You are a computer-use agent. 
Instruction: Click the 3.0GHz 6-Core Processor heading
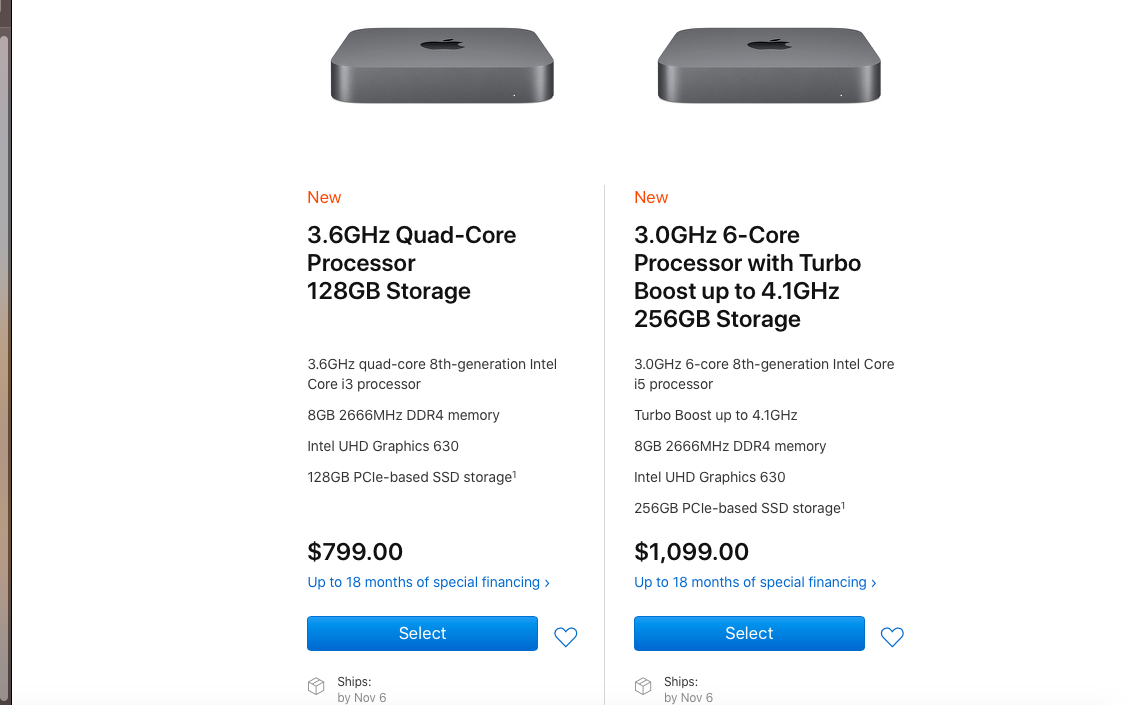coord(747,263)
